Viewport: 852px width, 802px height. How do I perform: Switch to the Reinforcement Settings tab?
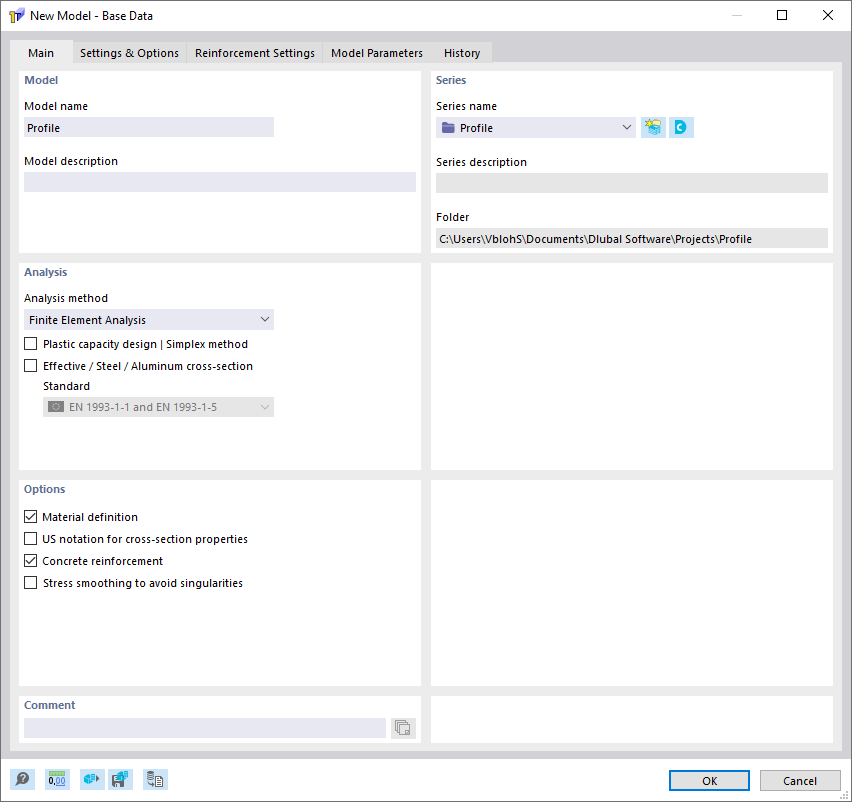click(254, 53)
